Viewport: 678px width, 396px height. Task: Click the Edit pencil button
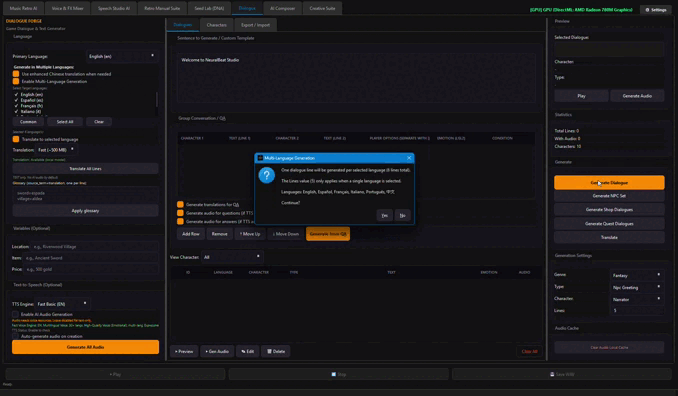click(248, 351)
